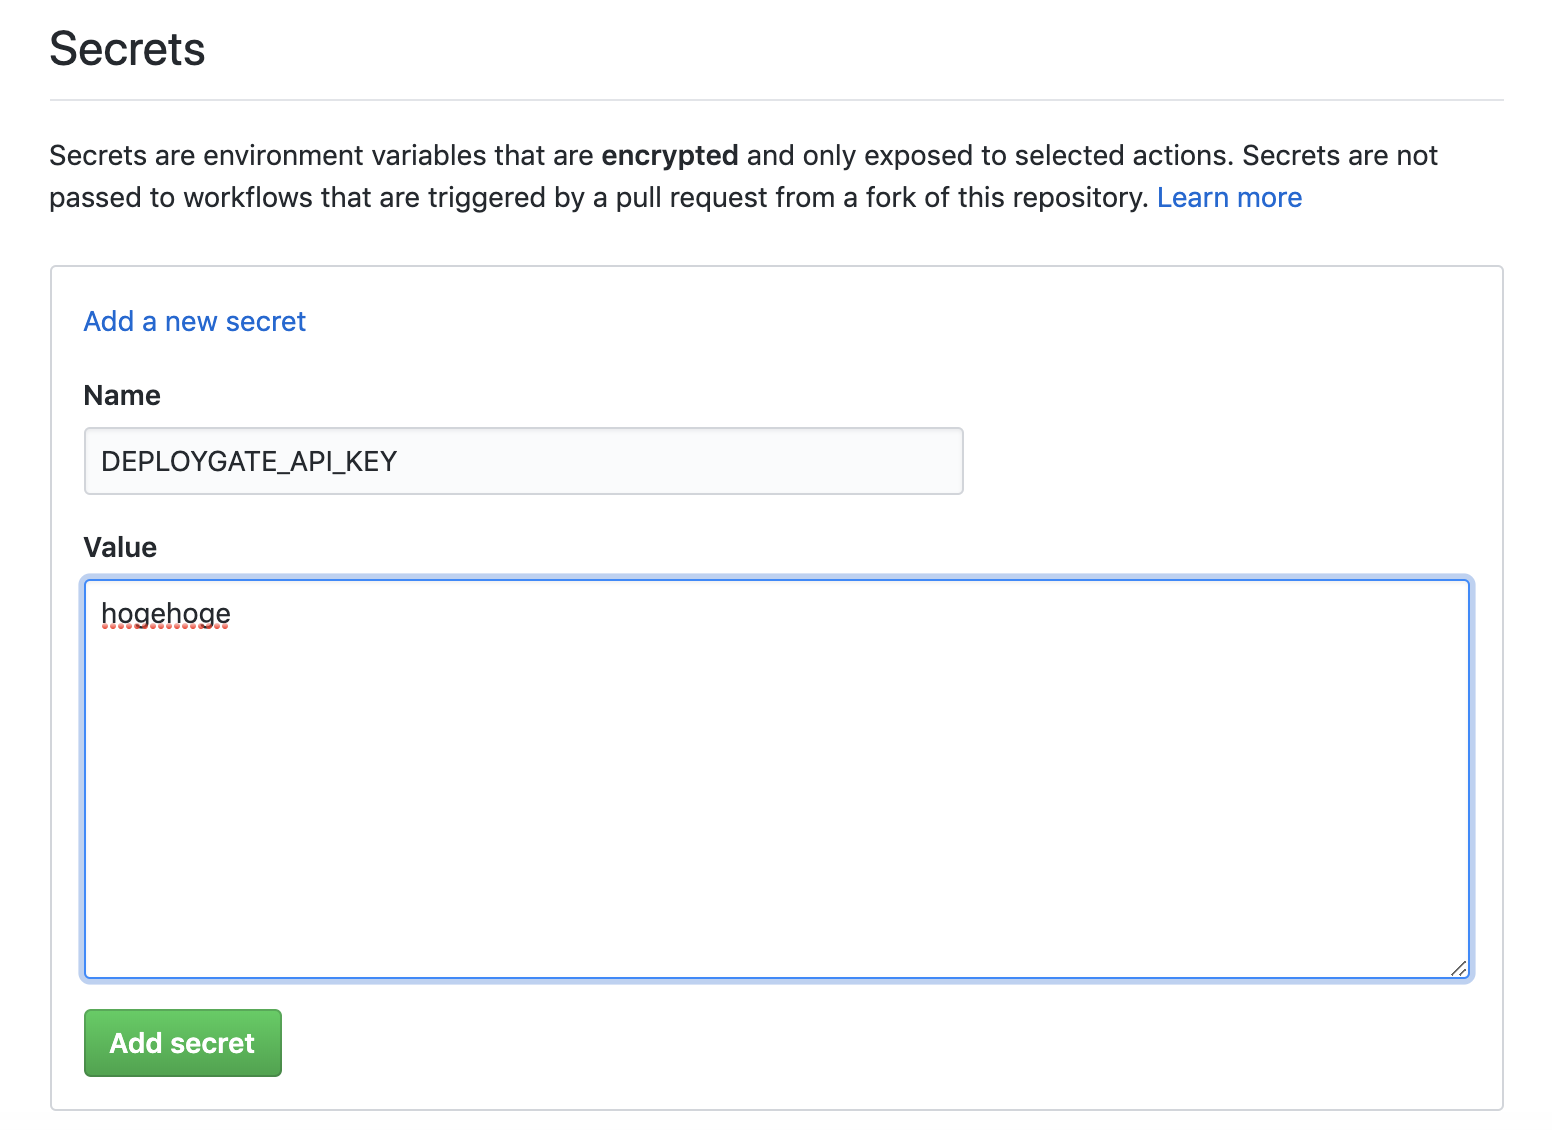Click the word repository in the description
The width and height of the screenshot is (1552, 1130).
1078,198
